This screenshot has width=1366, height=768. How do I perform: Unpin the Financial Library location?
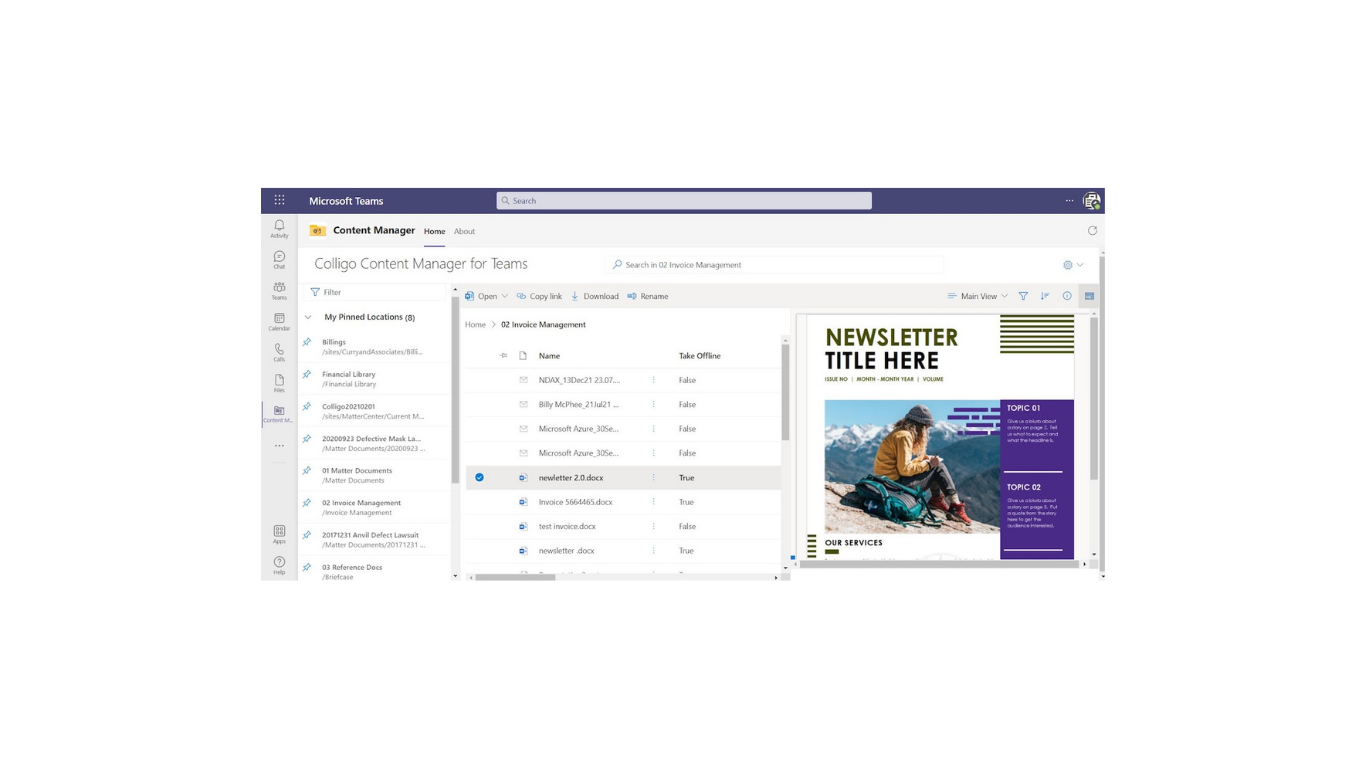click(307, 374)
